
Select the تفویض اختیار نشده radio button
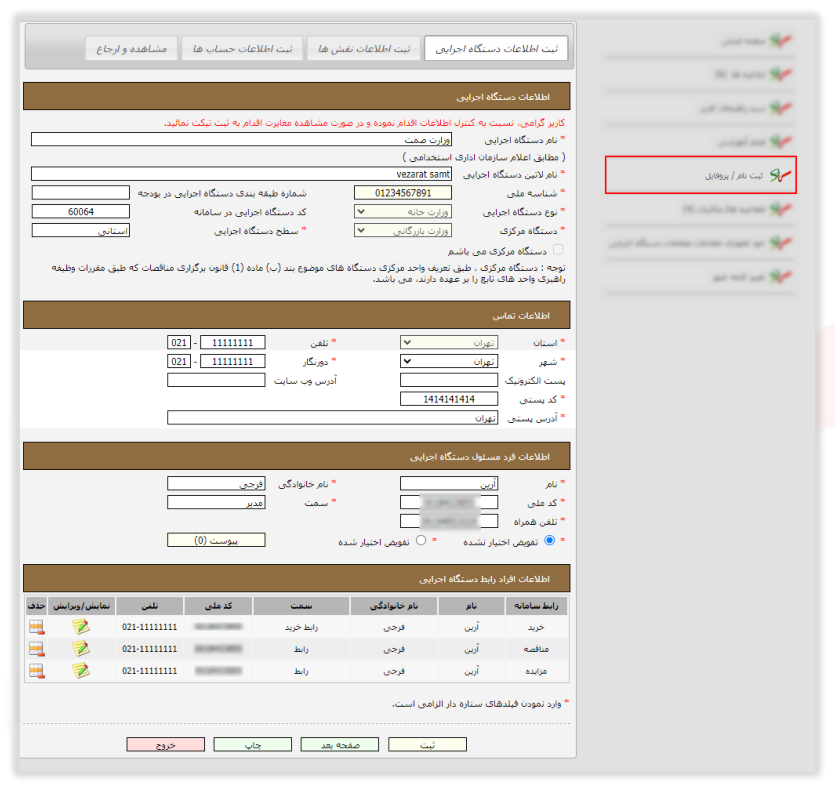click(550, 540)
